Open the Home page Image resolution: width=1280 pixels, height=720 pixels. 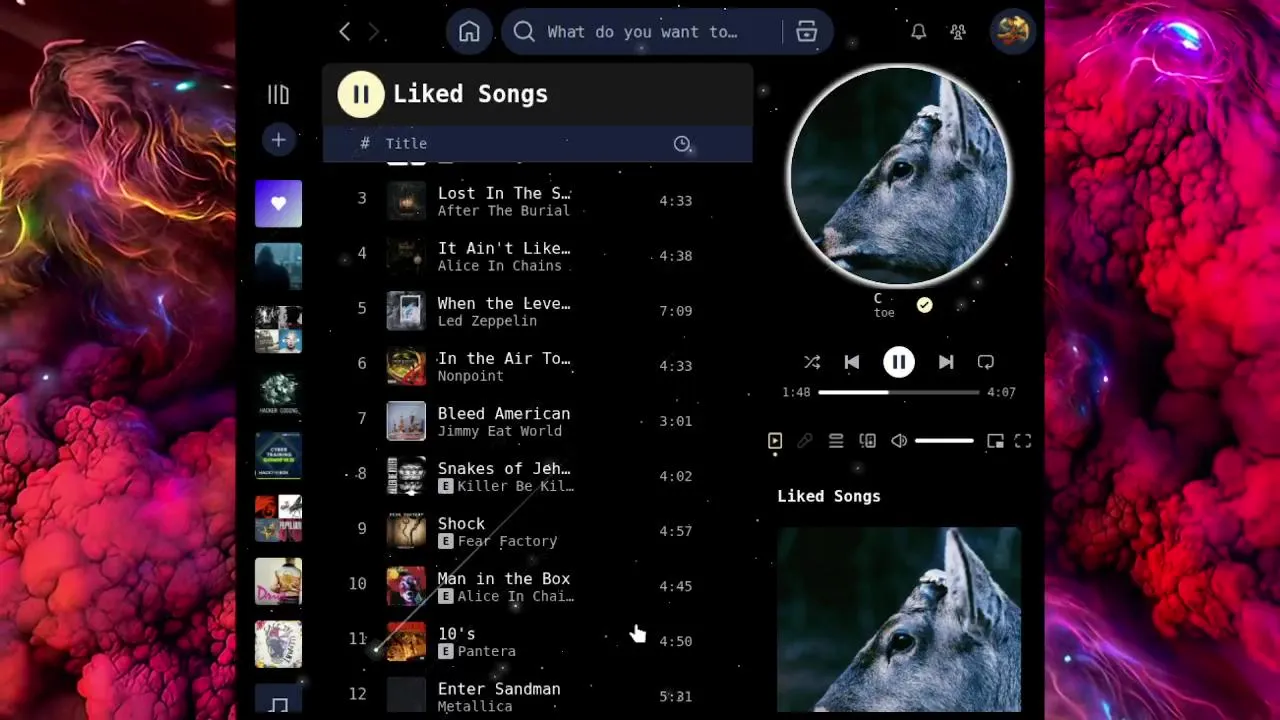pyautogui.click(x=469, y=32)
